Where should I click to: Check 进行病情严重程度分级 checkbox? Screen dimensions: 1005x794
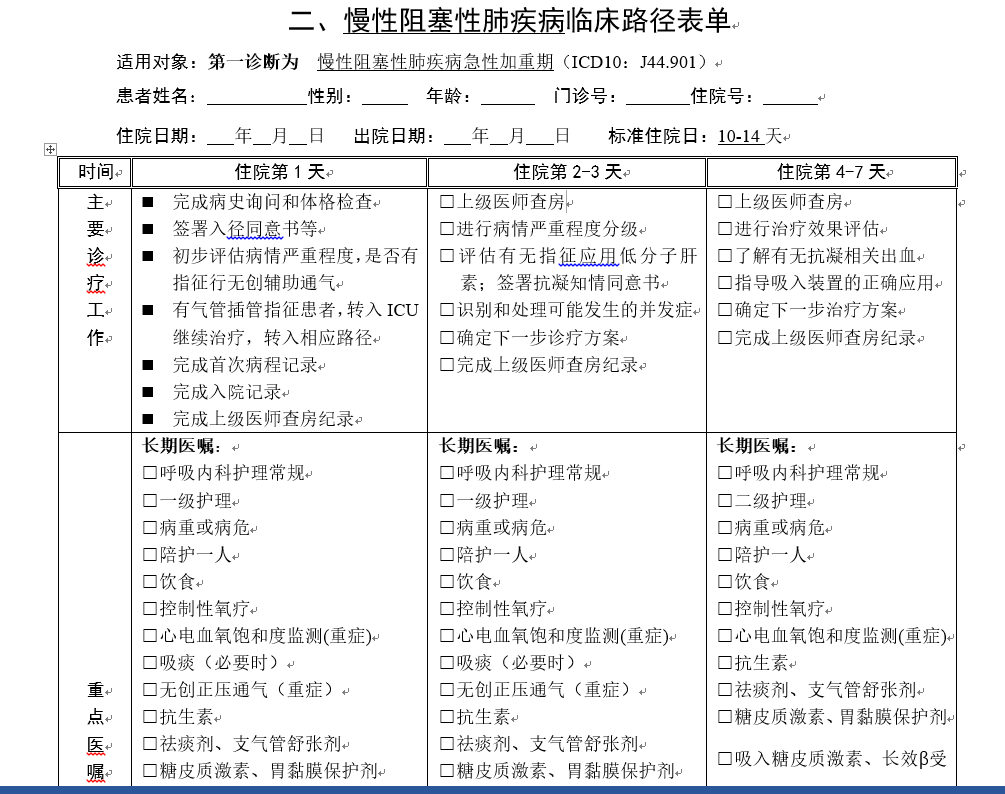(x=447, y=229)
